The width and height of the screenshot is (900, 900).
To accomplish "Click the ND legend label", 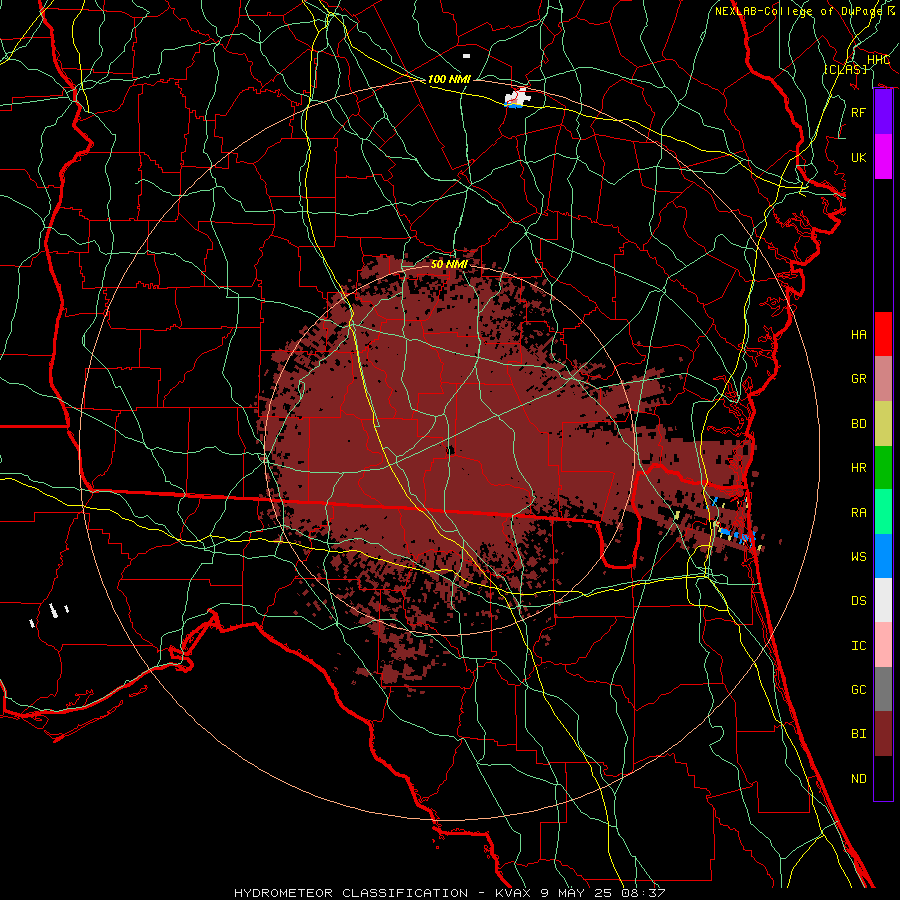I will click(x=858, y=779).
